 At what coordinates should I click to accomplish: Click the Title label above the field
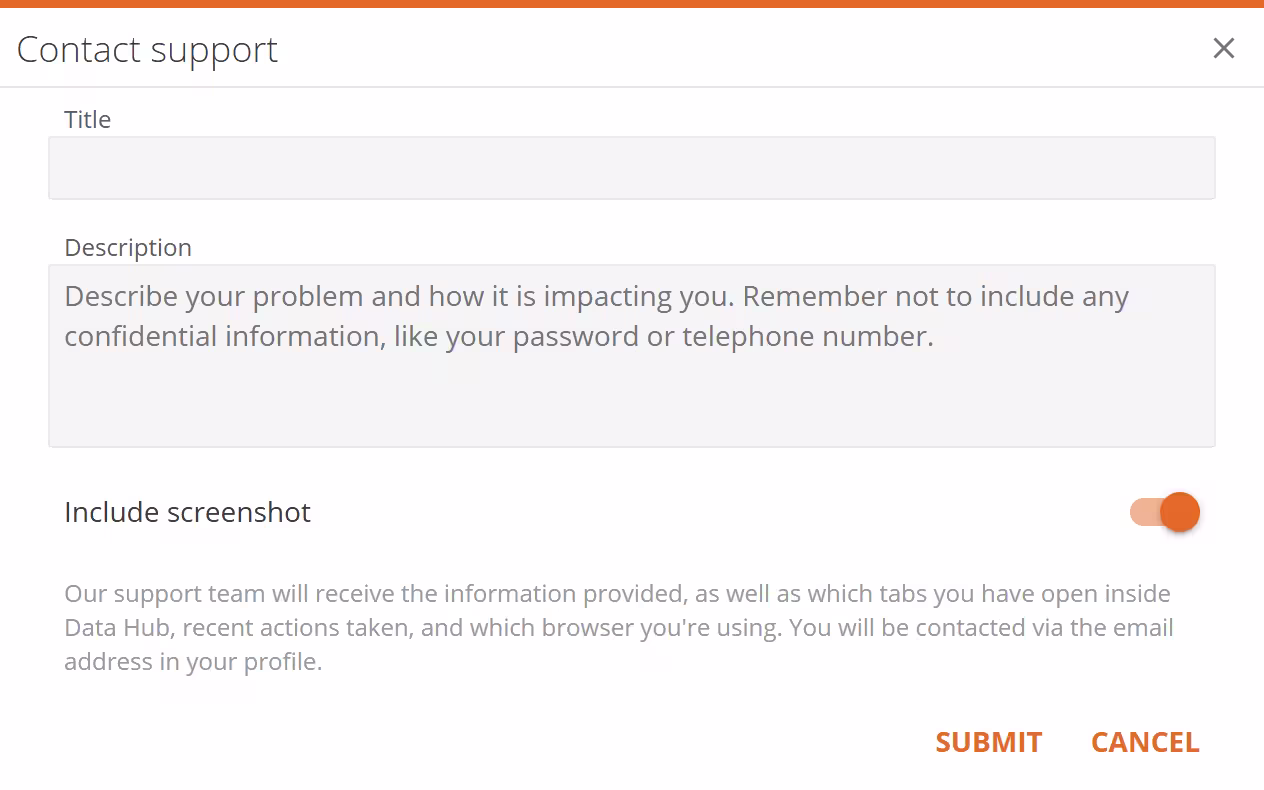[x=88, y=119]
